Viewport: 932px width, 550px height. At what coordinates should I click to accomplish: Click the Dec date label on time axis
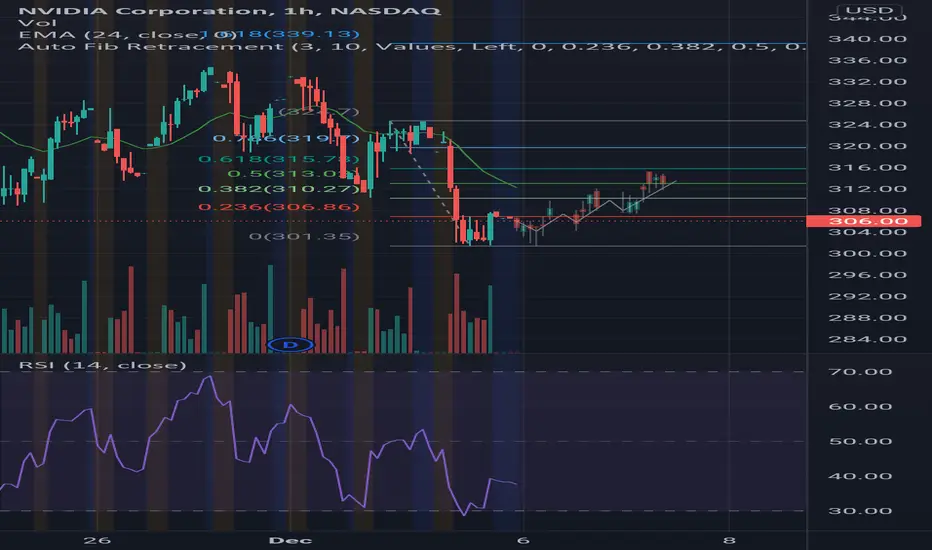290,540
